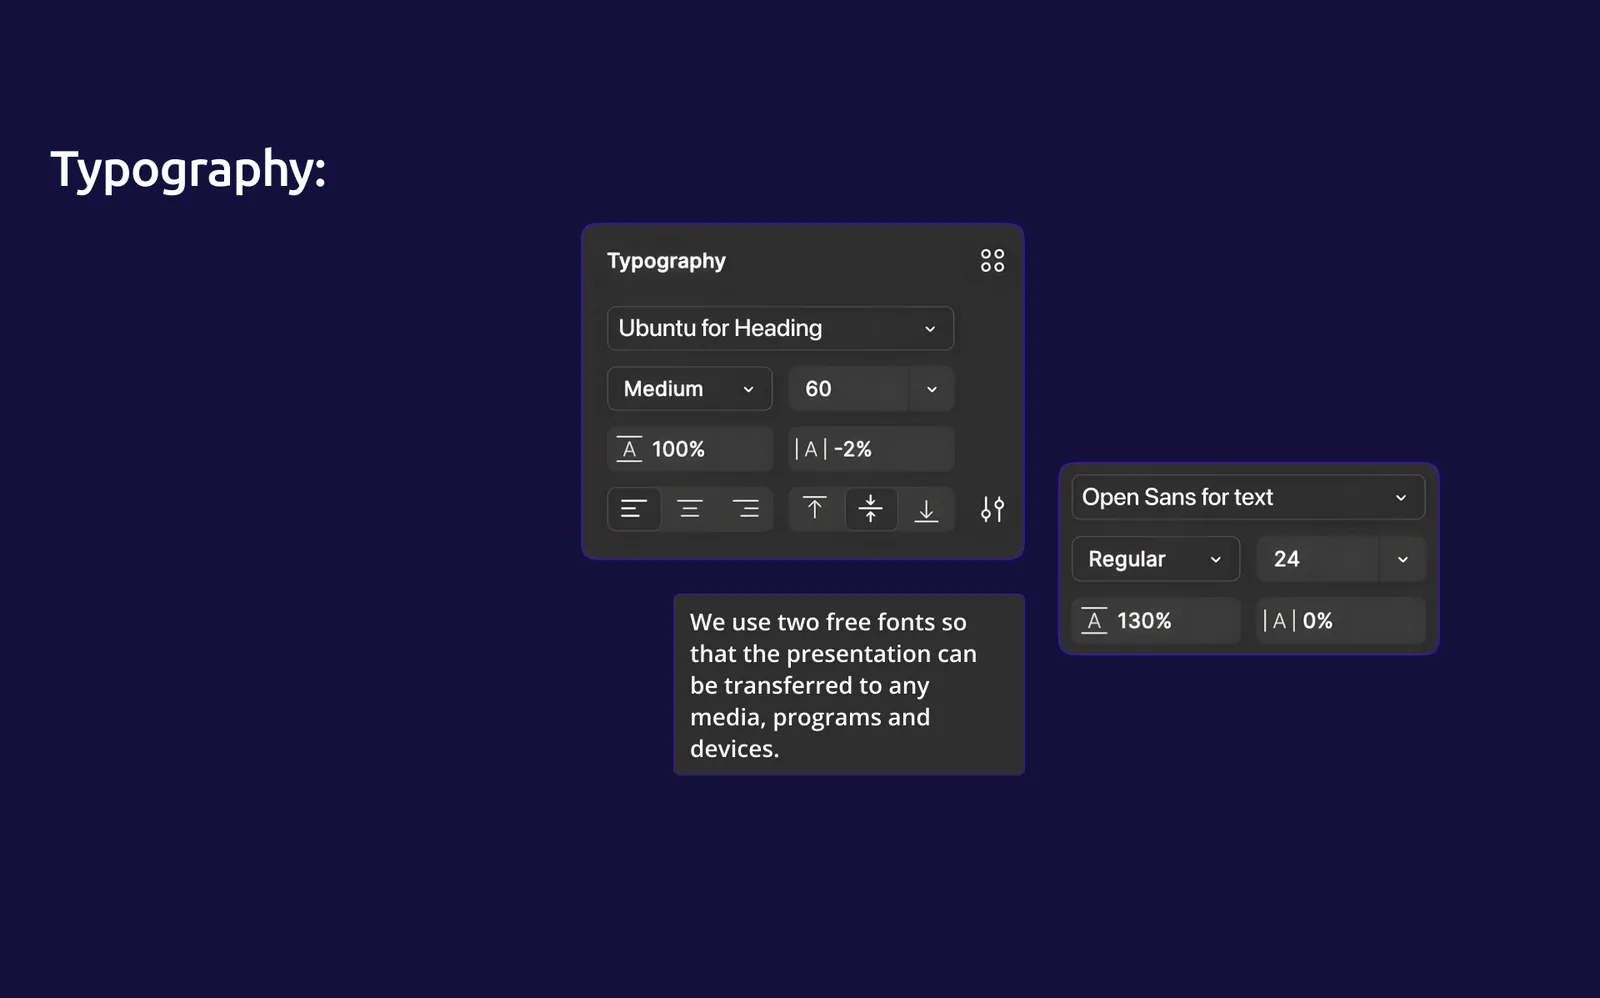Choose align bottom vertical icon
The width and height of the screenshot is (1600, 998).
coord(927,509)
